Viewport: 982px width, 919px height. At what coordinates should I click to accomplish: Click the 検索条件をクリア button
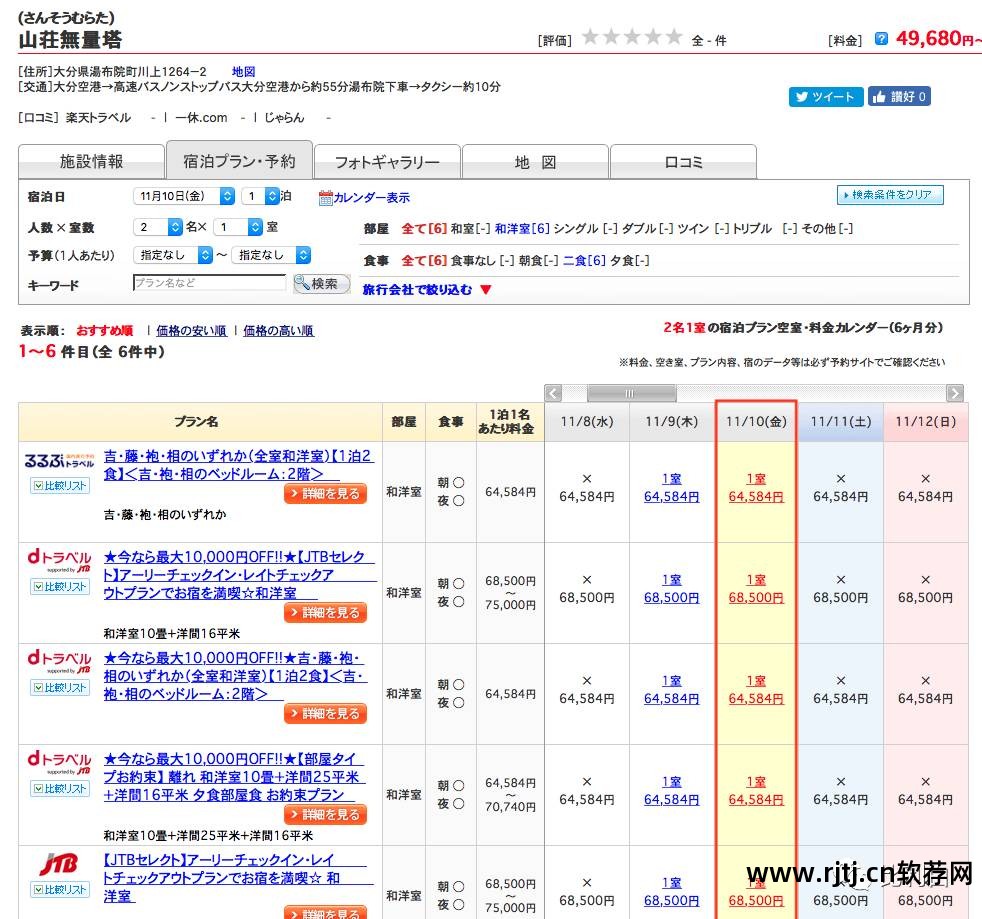890,195
